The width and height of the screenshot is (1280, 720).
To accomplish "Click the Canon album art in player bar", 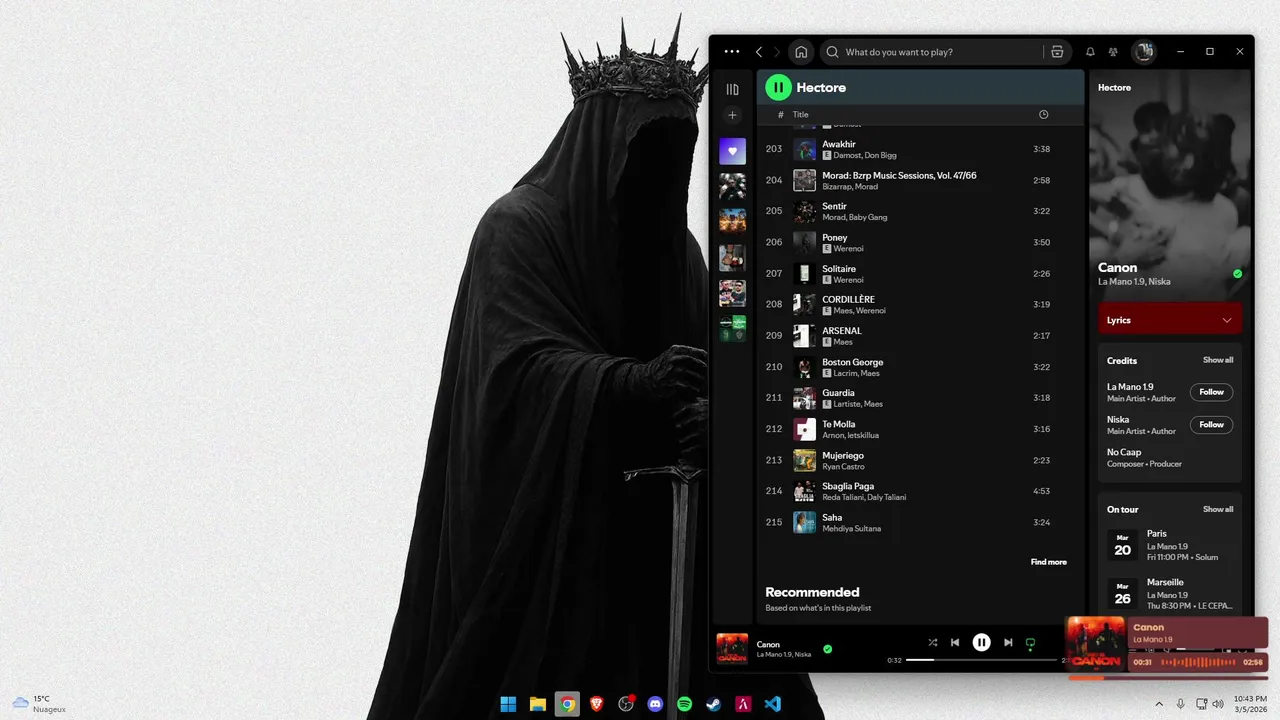I will click(x=732, y=649).
